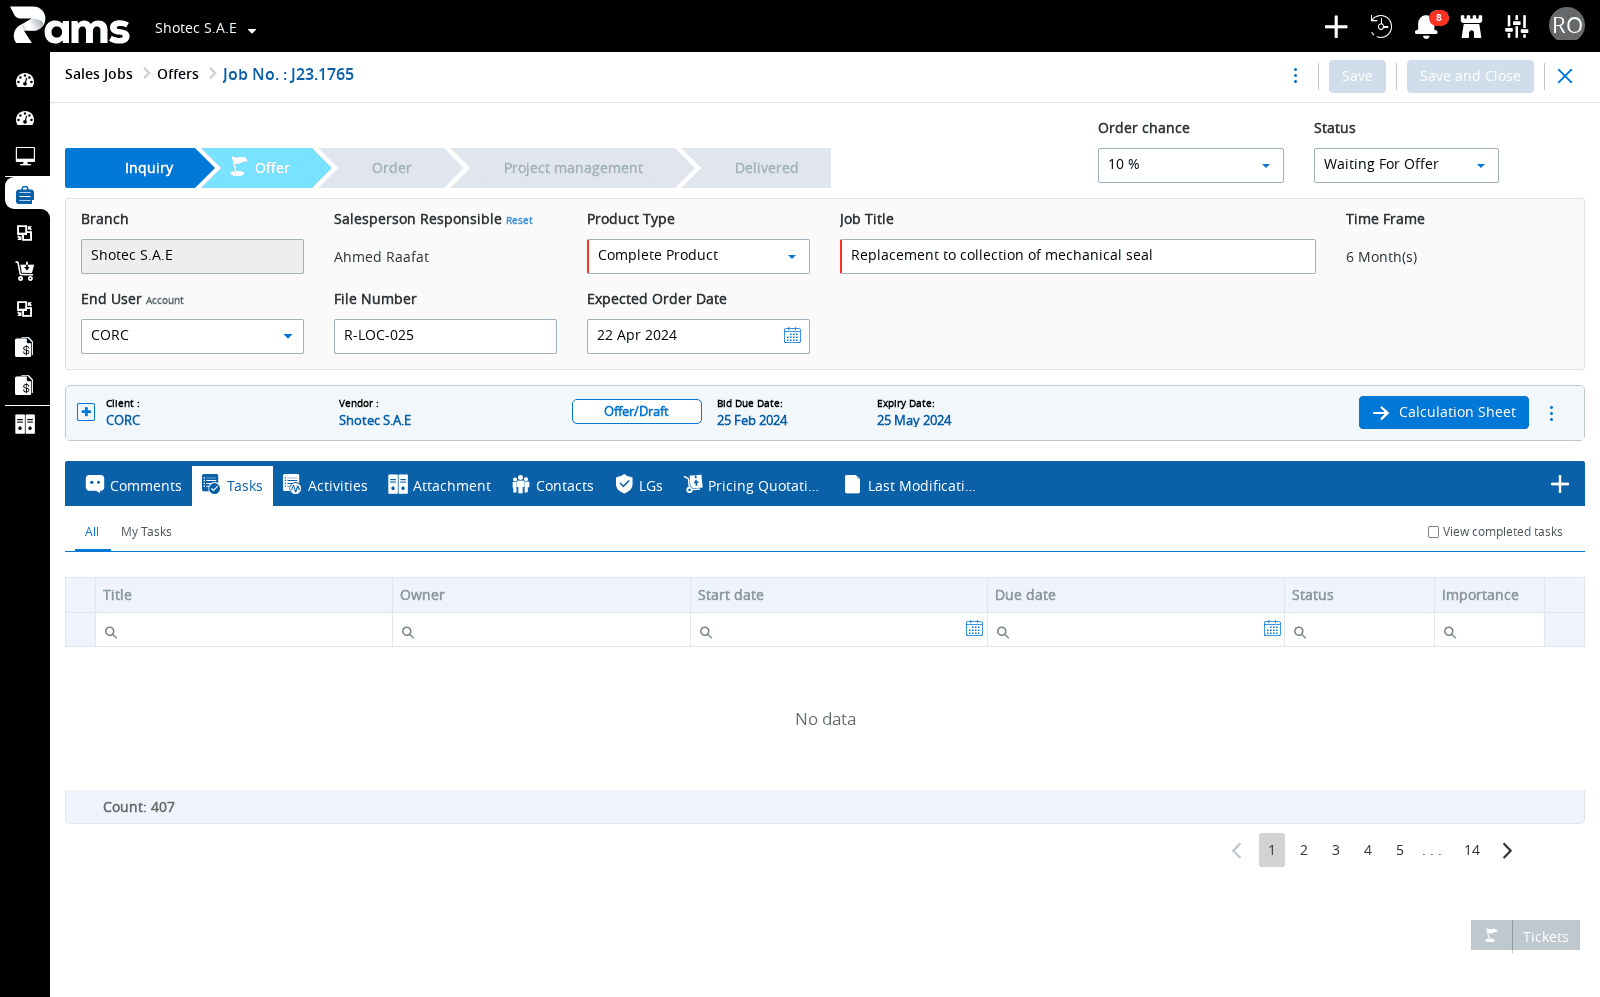The image size is (1600, 997).
Task: Switch to the Activities tab
Action: coord(326,486)
